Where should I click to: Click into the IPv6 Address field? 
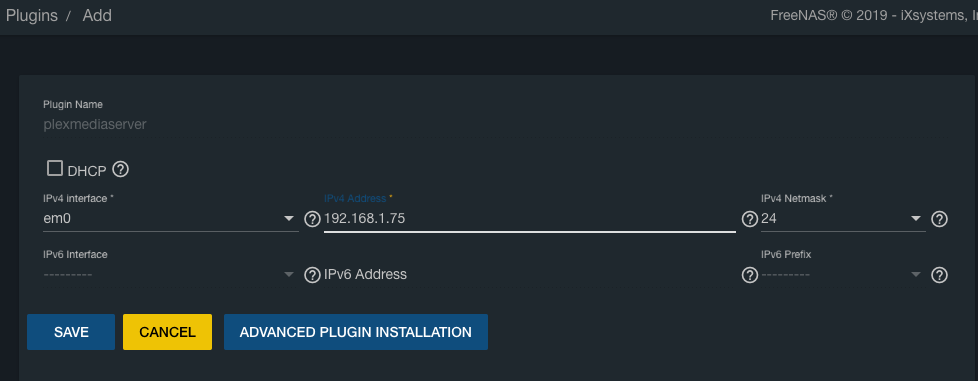(530, 274)
